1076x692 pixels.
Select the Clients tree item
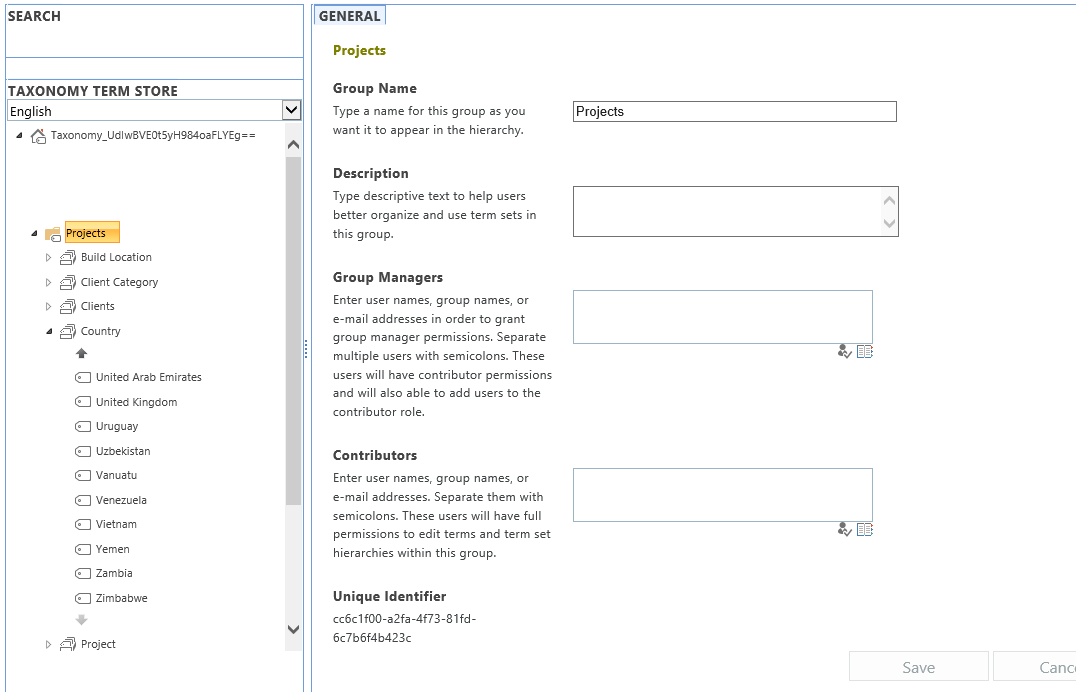coord(97,306)
